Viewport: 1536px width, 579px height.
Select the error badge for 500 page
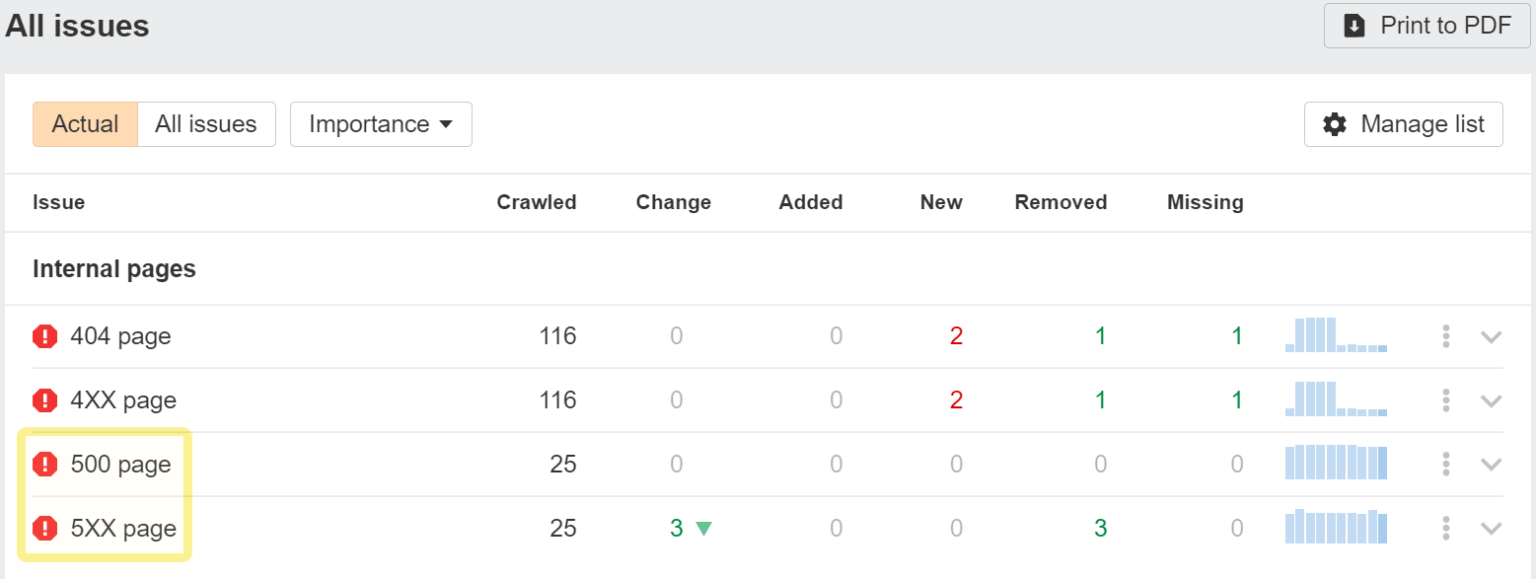[x=45, y=464]
